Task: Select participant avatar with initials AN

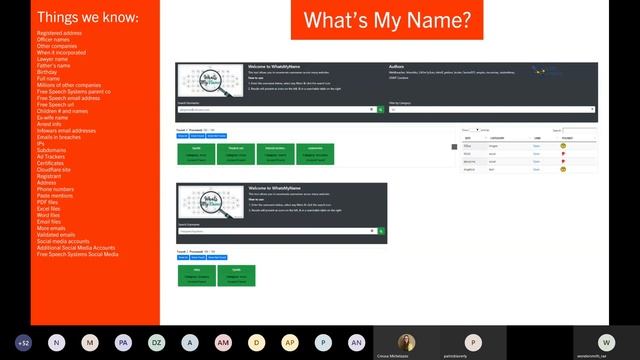Action: [356, 343]
